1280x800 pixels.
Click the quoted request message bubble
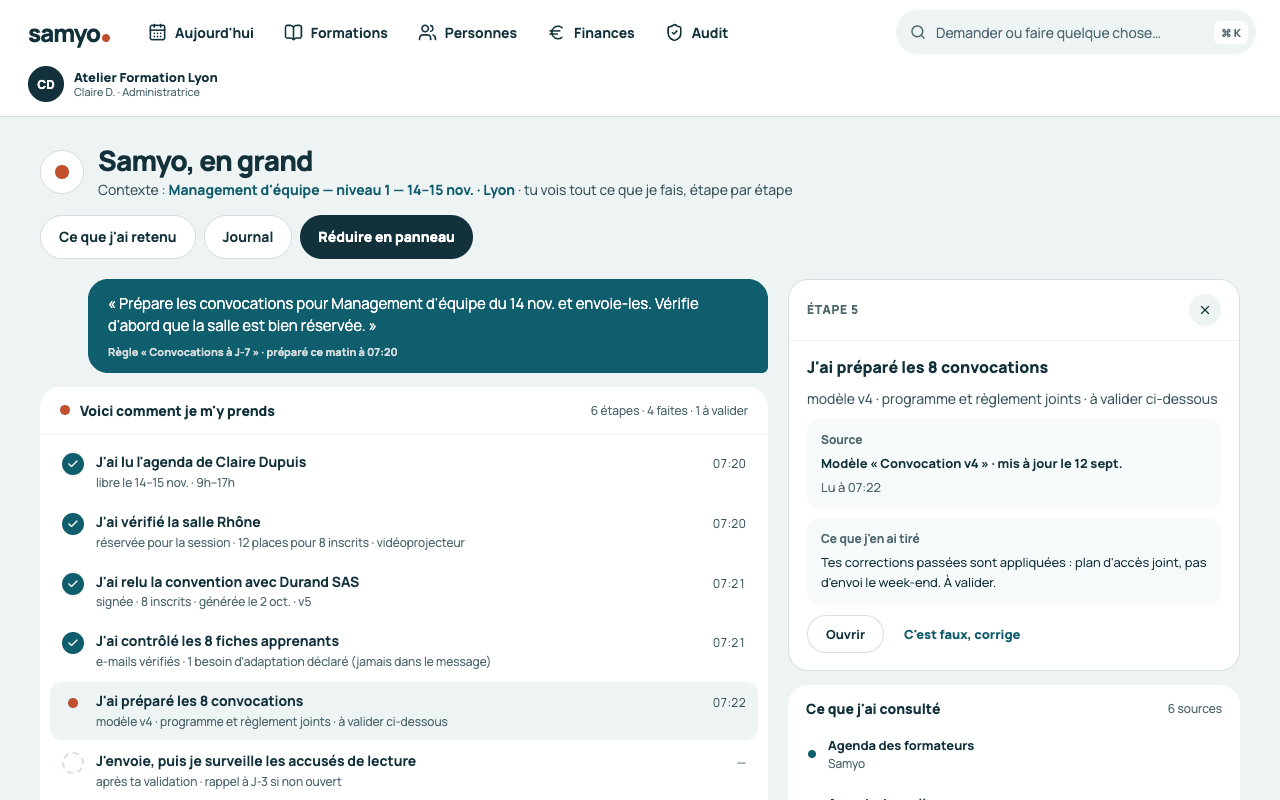pos(428,326)
